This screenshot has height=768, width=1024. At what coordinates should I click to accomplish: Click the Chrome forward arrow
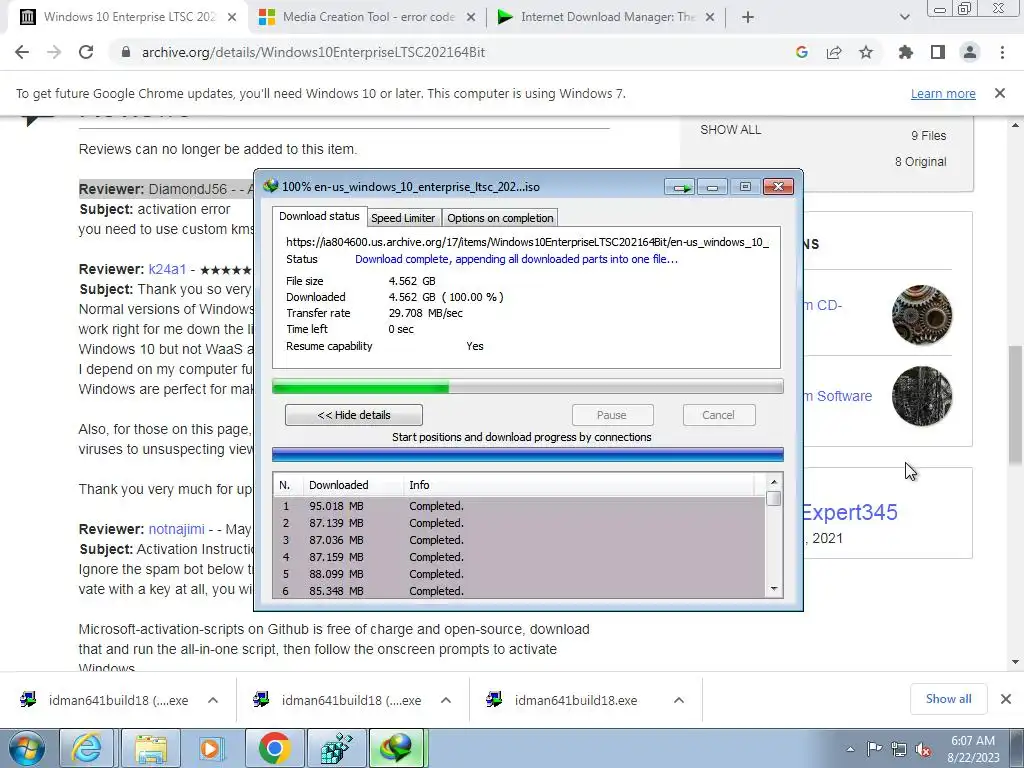[54, 52]
